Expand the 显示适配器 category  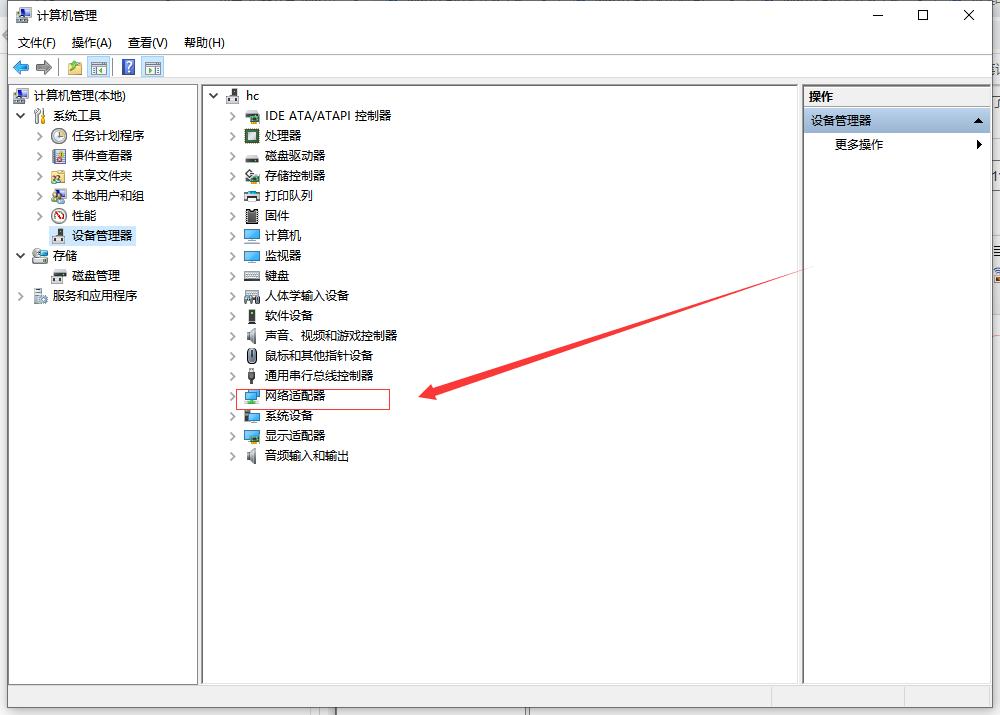point(233,436)
